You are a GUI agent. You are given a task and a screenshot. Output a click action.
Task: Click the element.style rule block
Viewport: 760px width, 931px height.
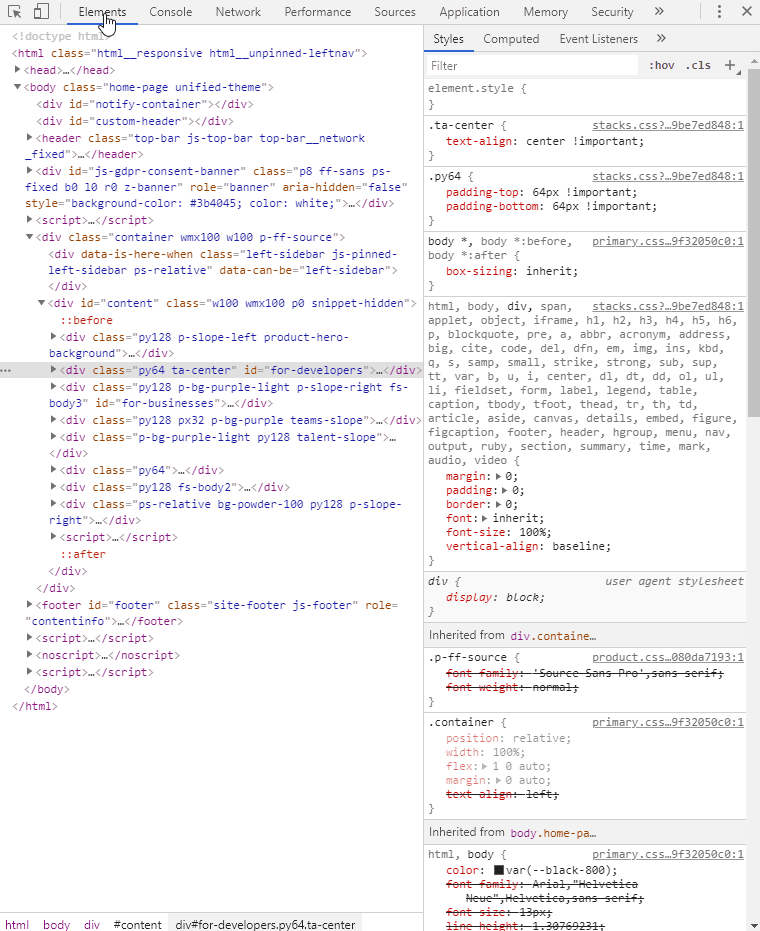(585, 96)
